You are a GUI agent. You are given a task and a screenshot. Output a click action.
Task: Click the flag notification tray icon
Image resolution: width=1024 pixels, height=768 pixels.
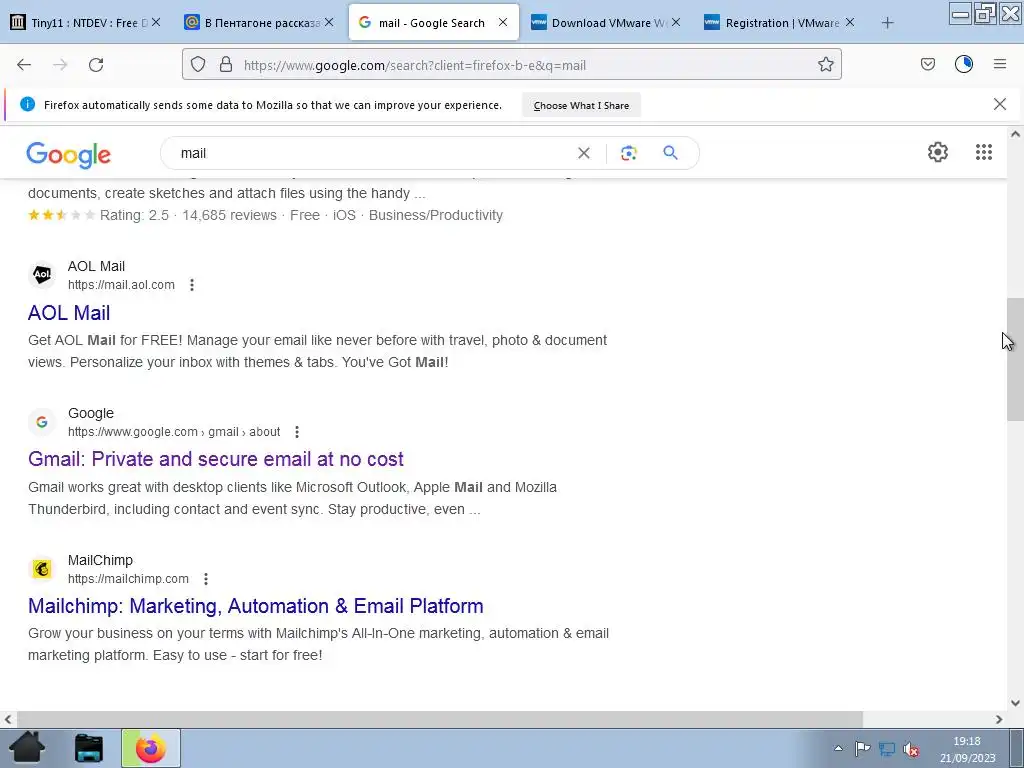(x=862, y=748)
